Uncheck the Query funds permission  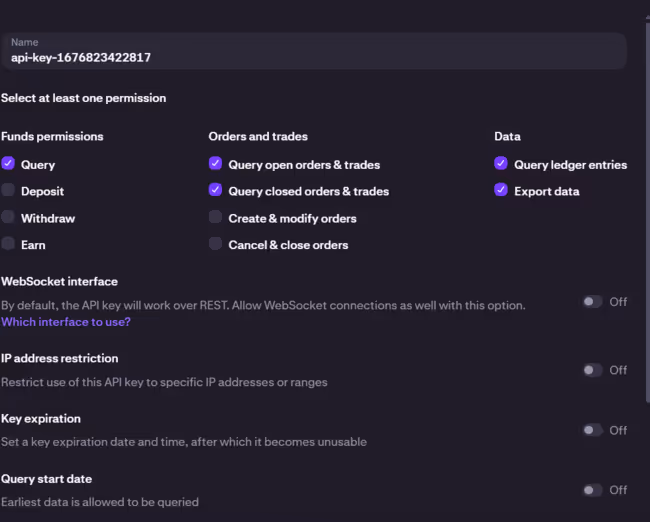(x=8, y=164)
